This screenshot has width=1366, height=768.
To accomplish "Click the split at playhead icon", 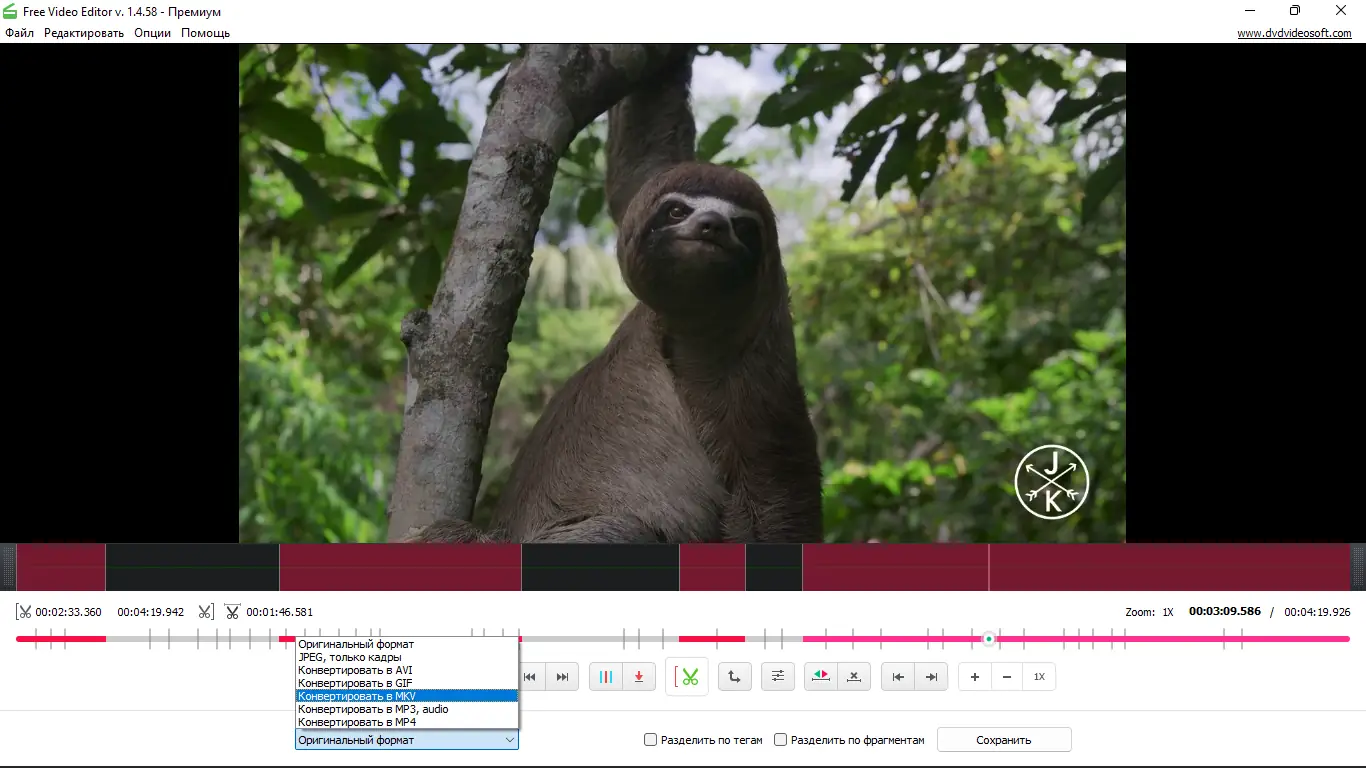I will [x=820, y=677].
